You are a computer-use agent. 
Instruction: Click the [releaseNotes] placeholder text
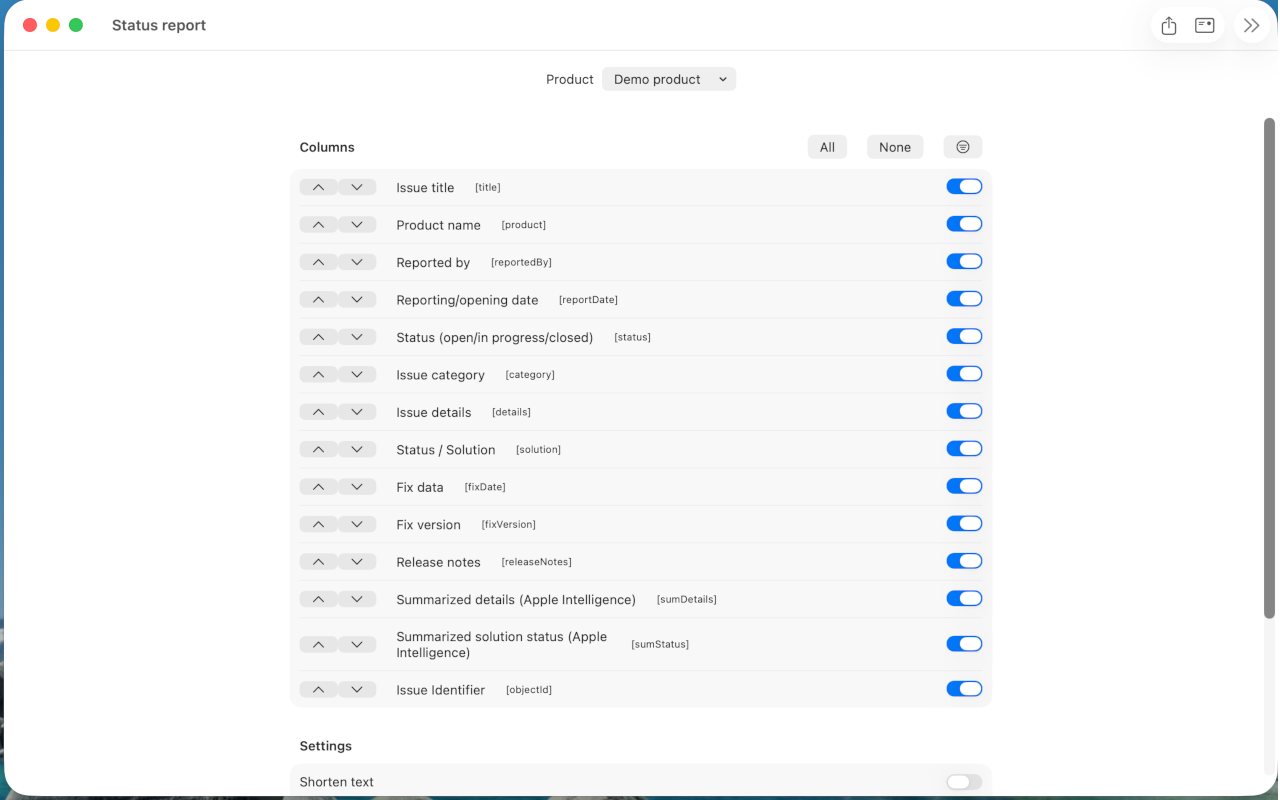tap(536, 562)
